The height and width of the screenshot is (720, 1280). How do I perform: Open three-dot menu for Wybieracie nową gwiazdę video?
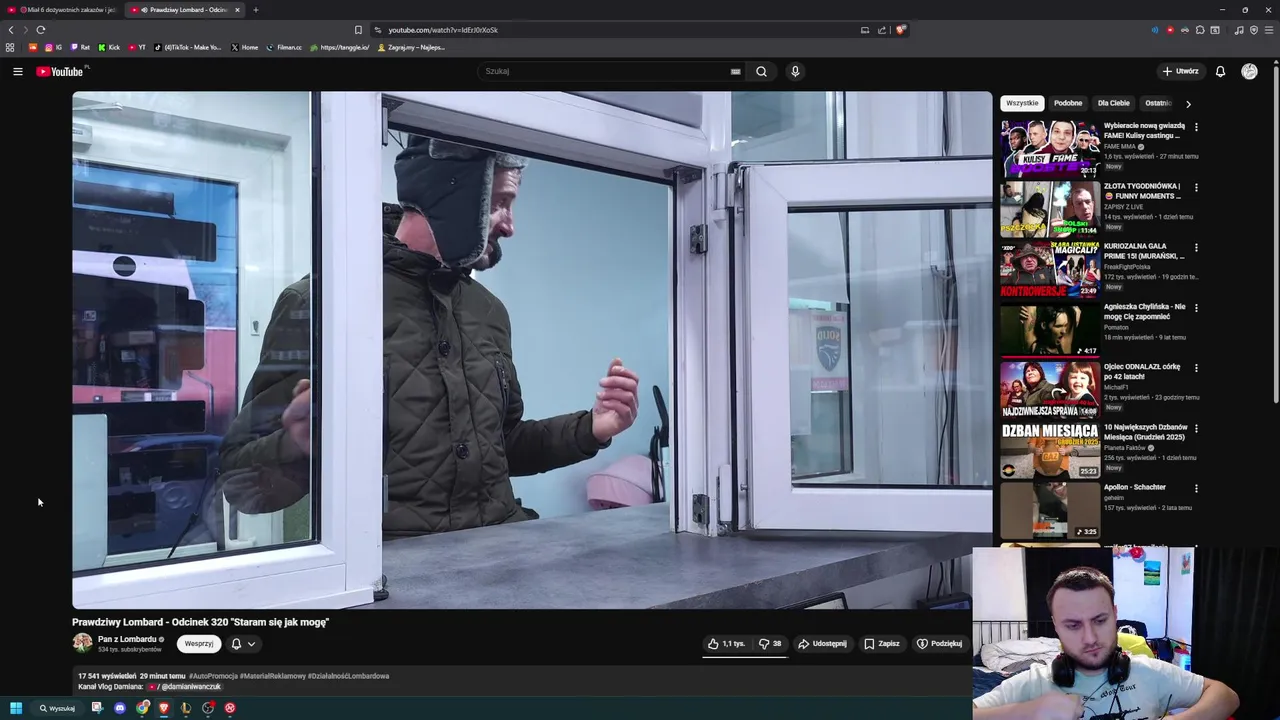[1196, 127]
